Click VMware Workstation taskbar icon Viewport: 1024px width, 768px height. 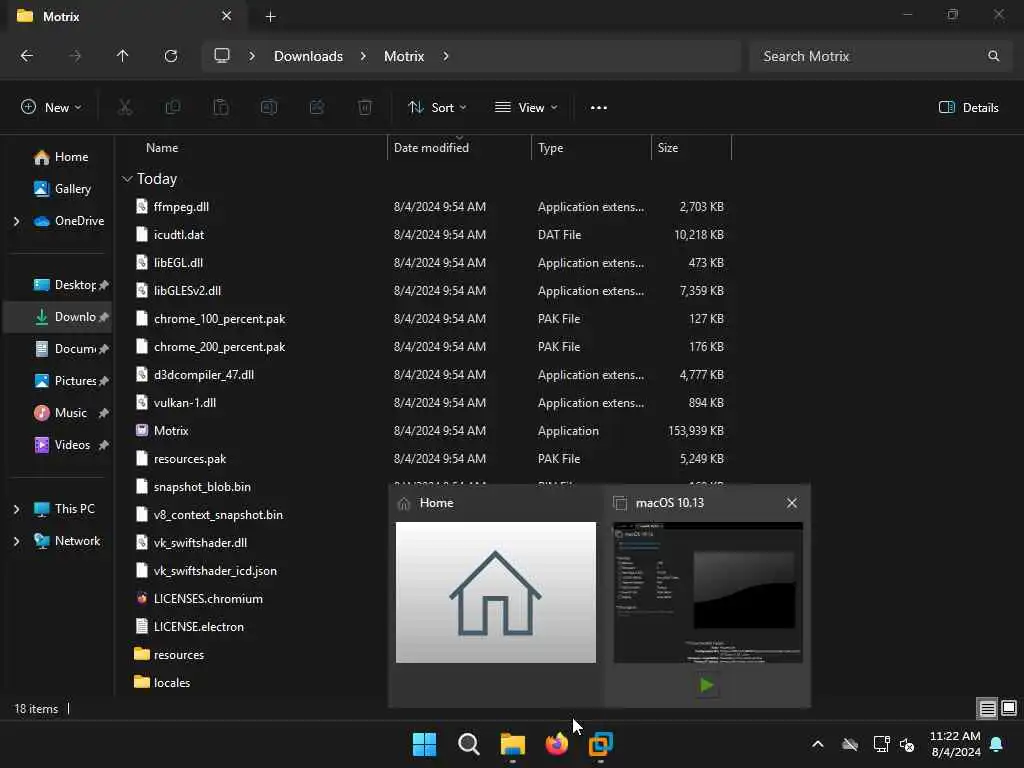[x=601, y=744]
